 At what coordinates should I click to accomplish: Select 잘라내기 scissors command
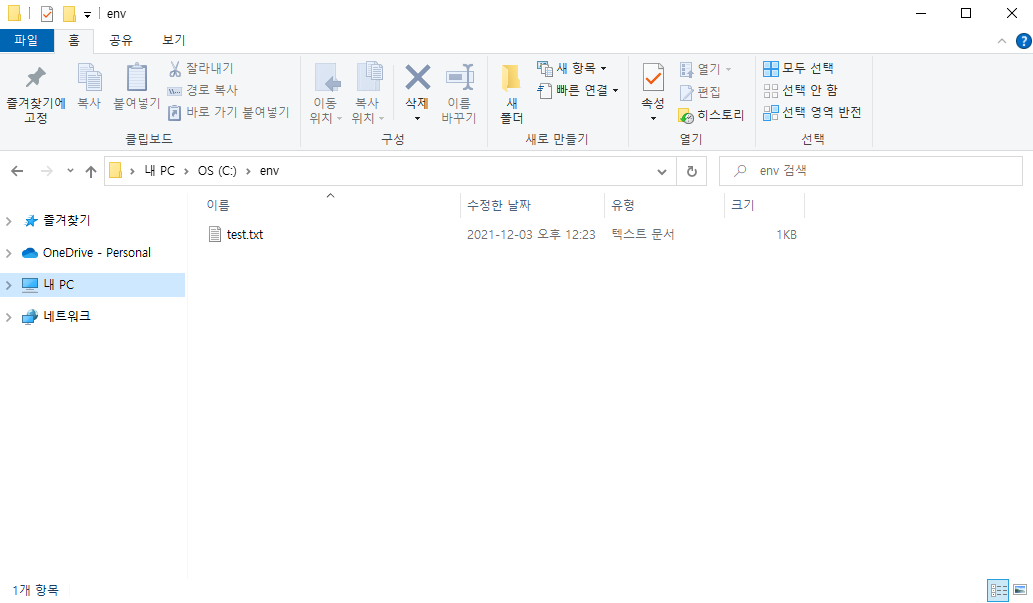pyautogui.click(x=202, y=69)
